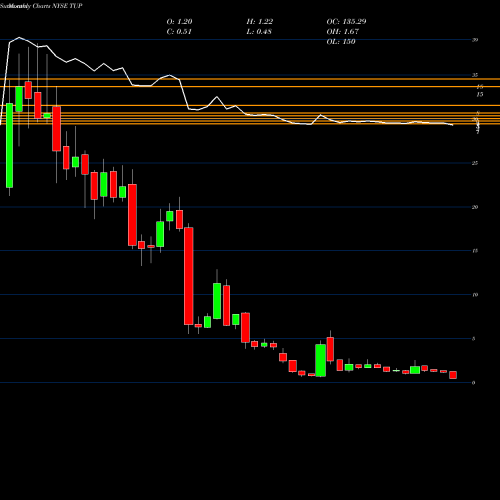Click the price axis label 0

(x=474, y=383)
